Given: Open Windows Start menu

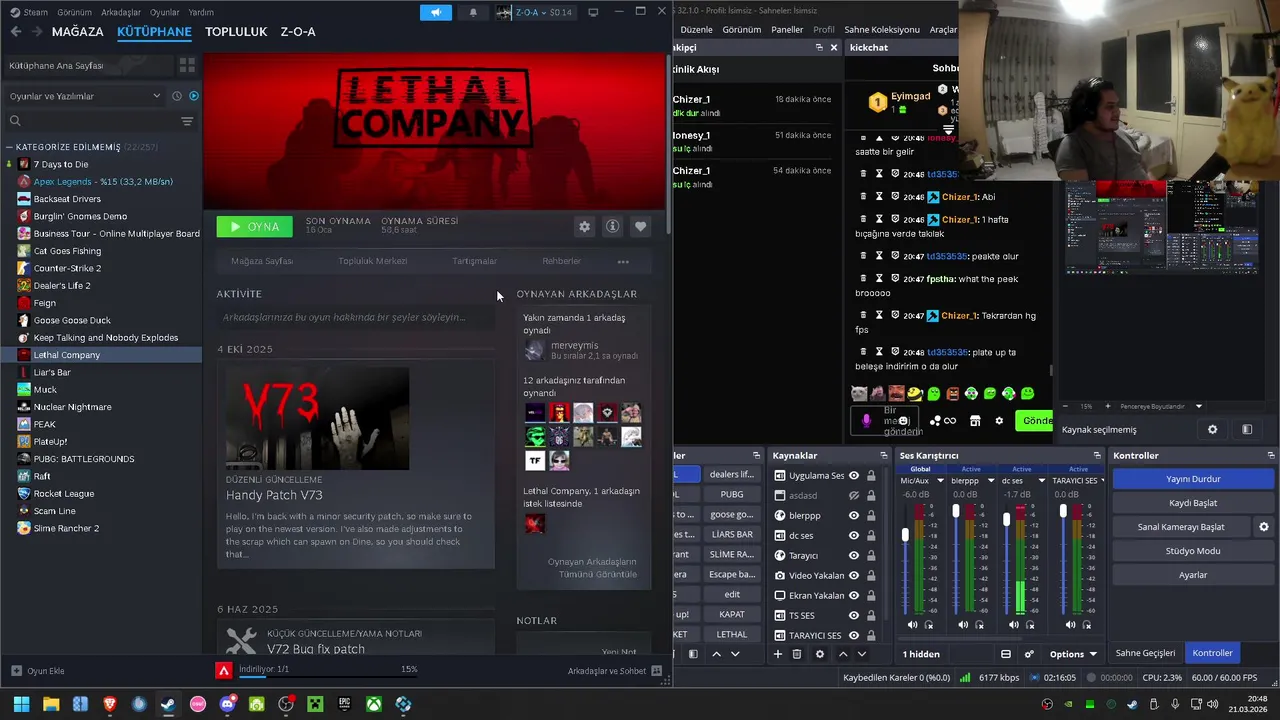Looking at the screenshot, I should [21, 704].
